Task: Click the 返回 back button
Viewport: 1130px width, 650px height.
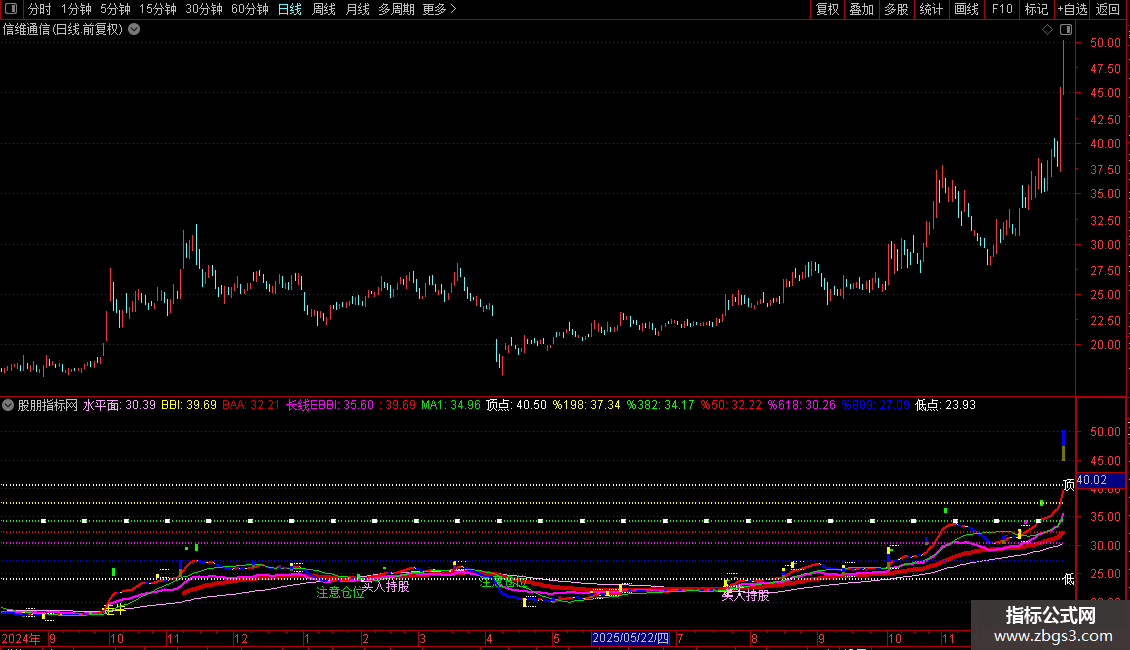Action: pyautogui.click(x=1108, y=9)
